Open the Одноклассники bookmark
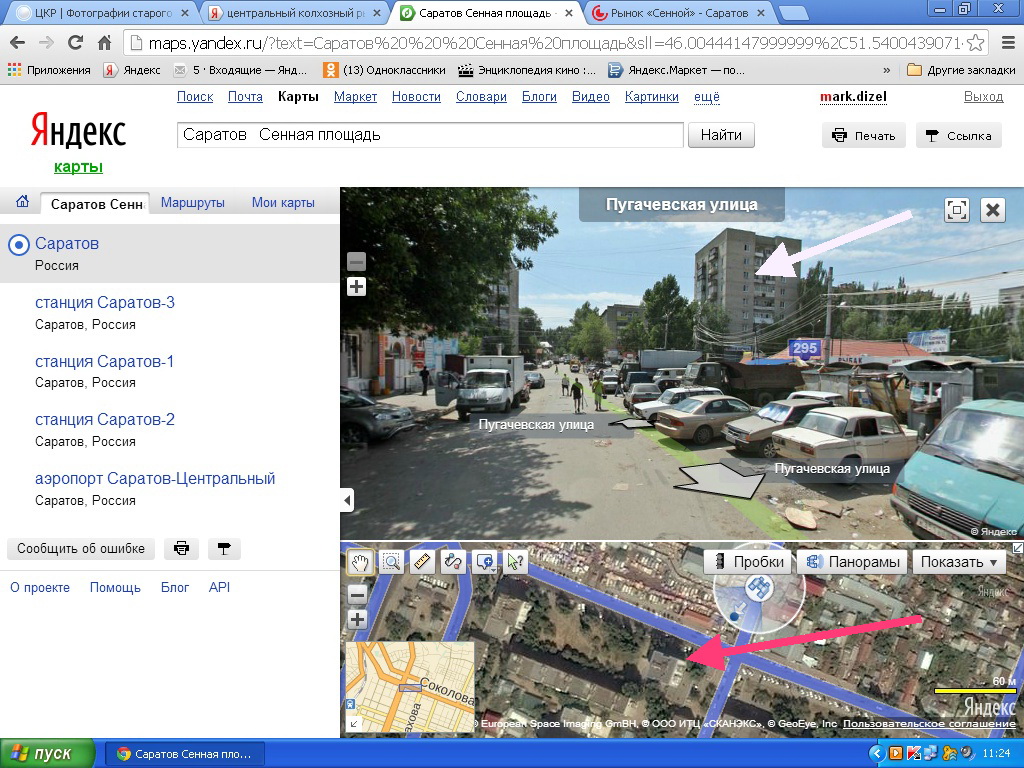 385,70
